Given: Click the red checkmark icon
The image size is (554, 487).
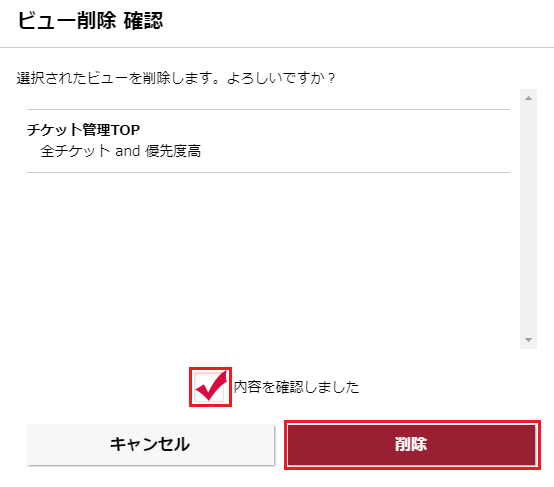Looking at the screenshot, I should 211,386.
